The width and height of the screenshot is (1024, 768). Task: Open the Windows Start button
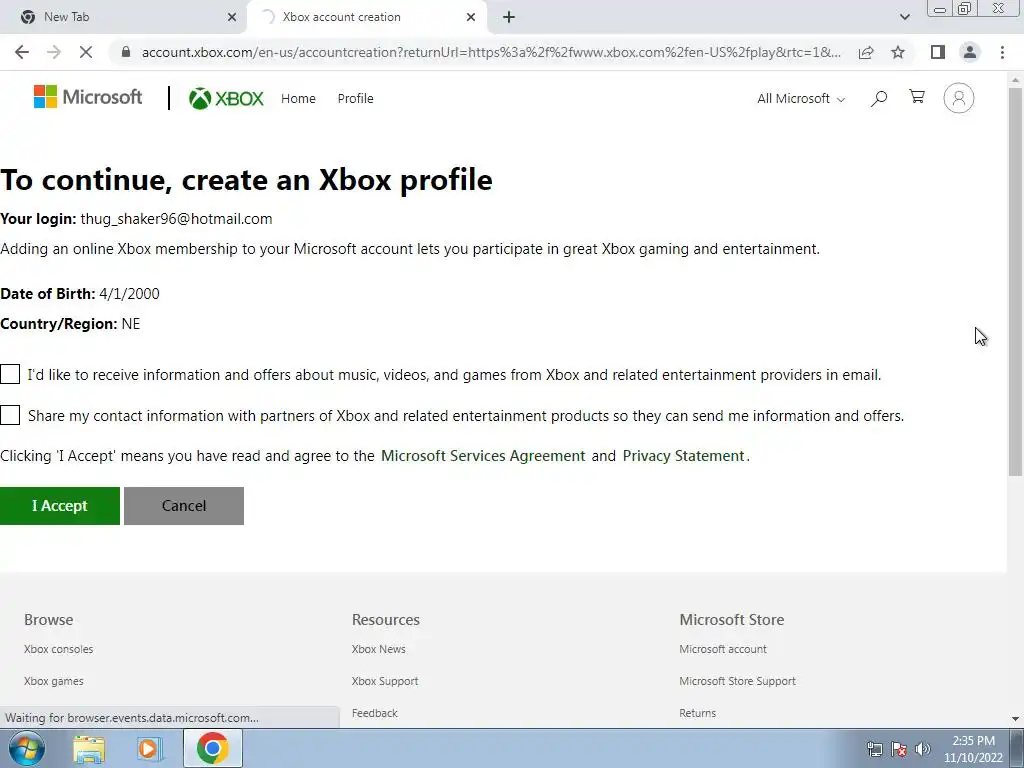click(x=27, y=748)
